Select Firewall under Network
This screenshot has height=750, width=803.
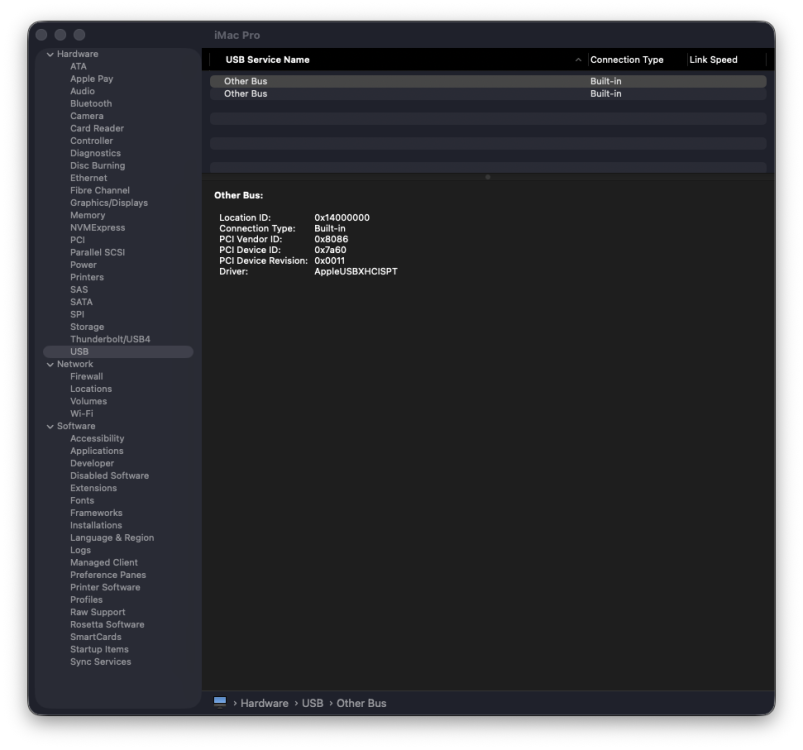pos(87,376)
